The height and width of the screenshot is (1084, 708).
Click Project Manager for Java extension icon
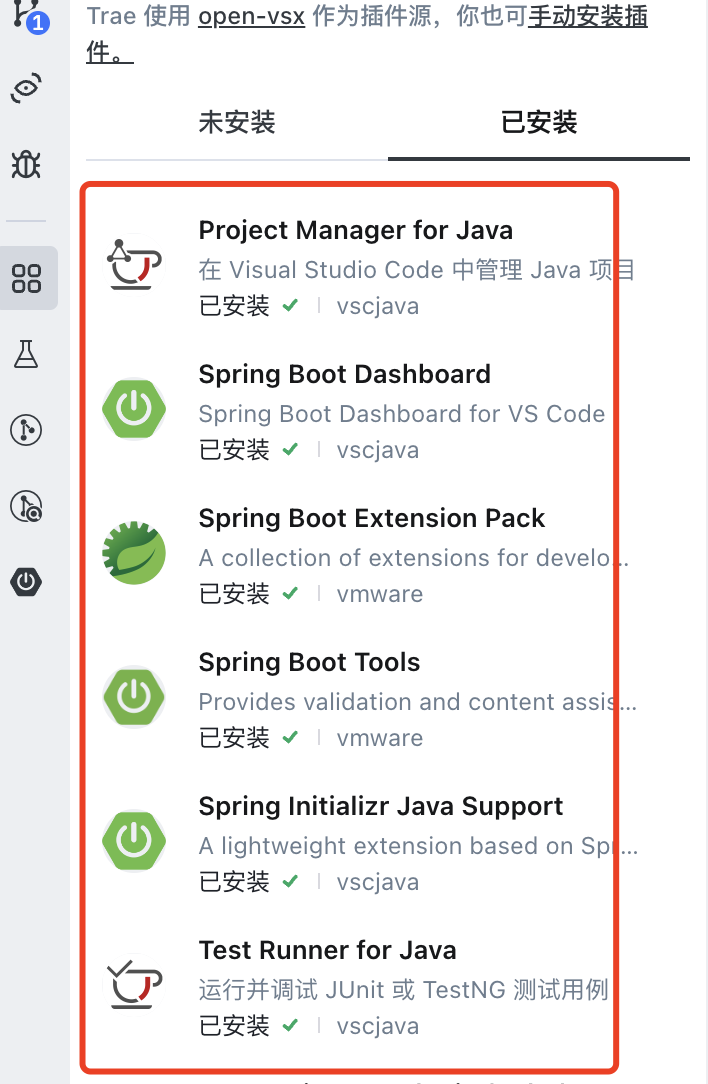coord(134,265)
